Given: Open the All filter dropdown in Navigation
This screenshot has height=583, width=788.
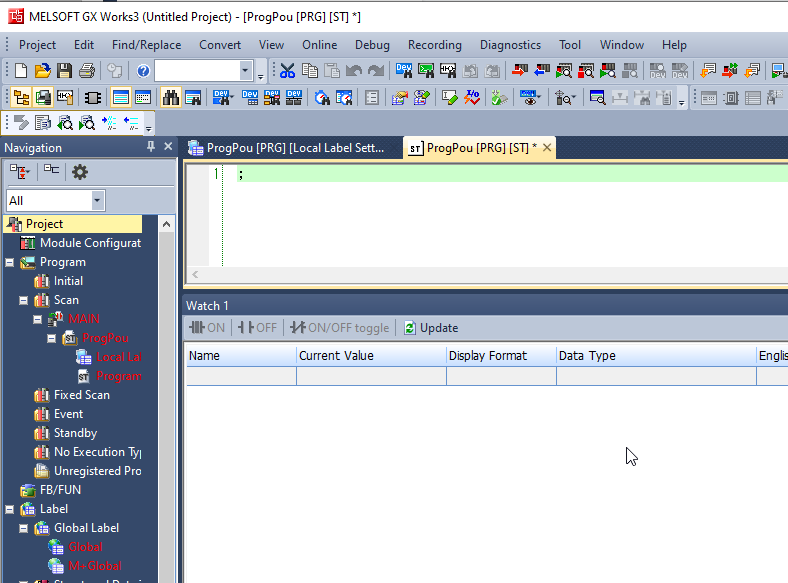Looking at the screenshot, I should pyautogui.click(x=97, y=201).
